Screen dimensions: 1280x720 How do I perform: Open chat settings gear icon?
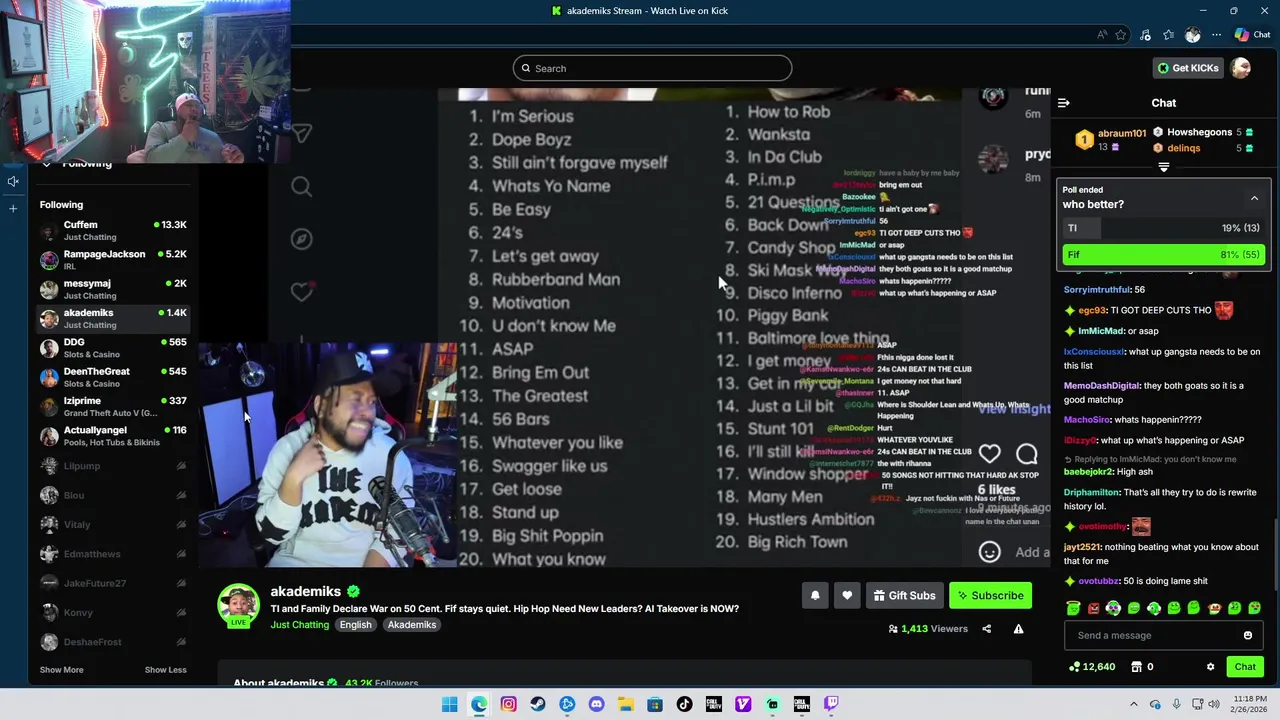(x=1210, y=667)
